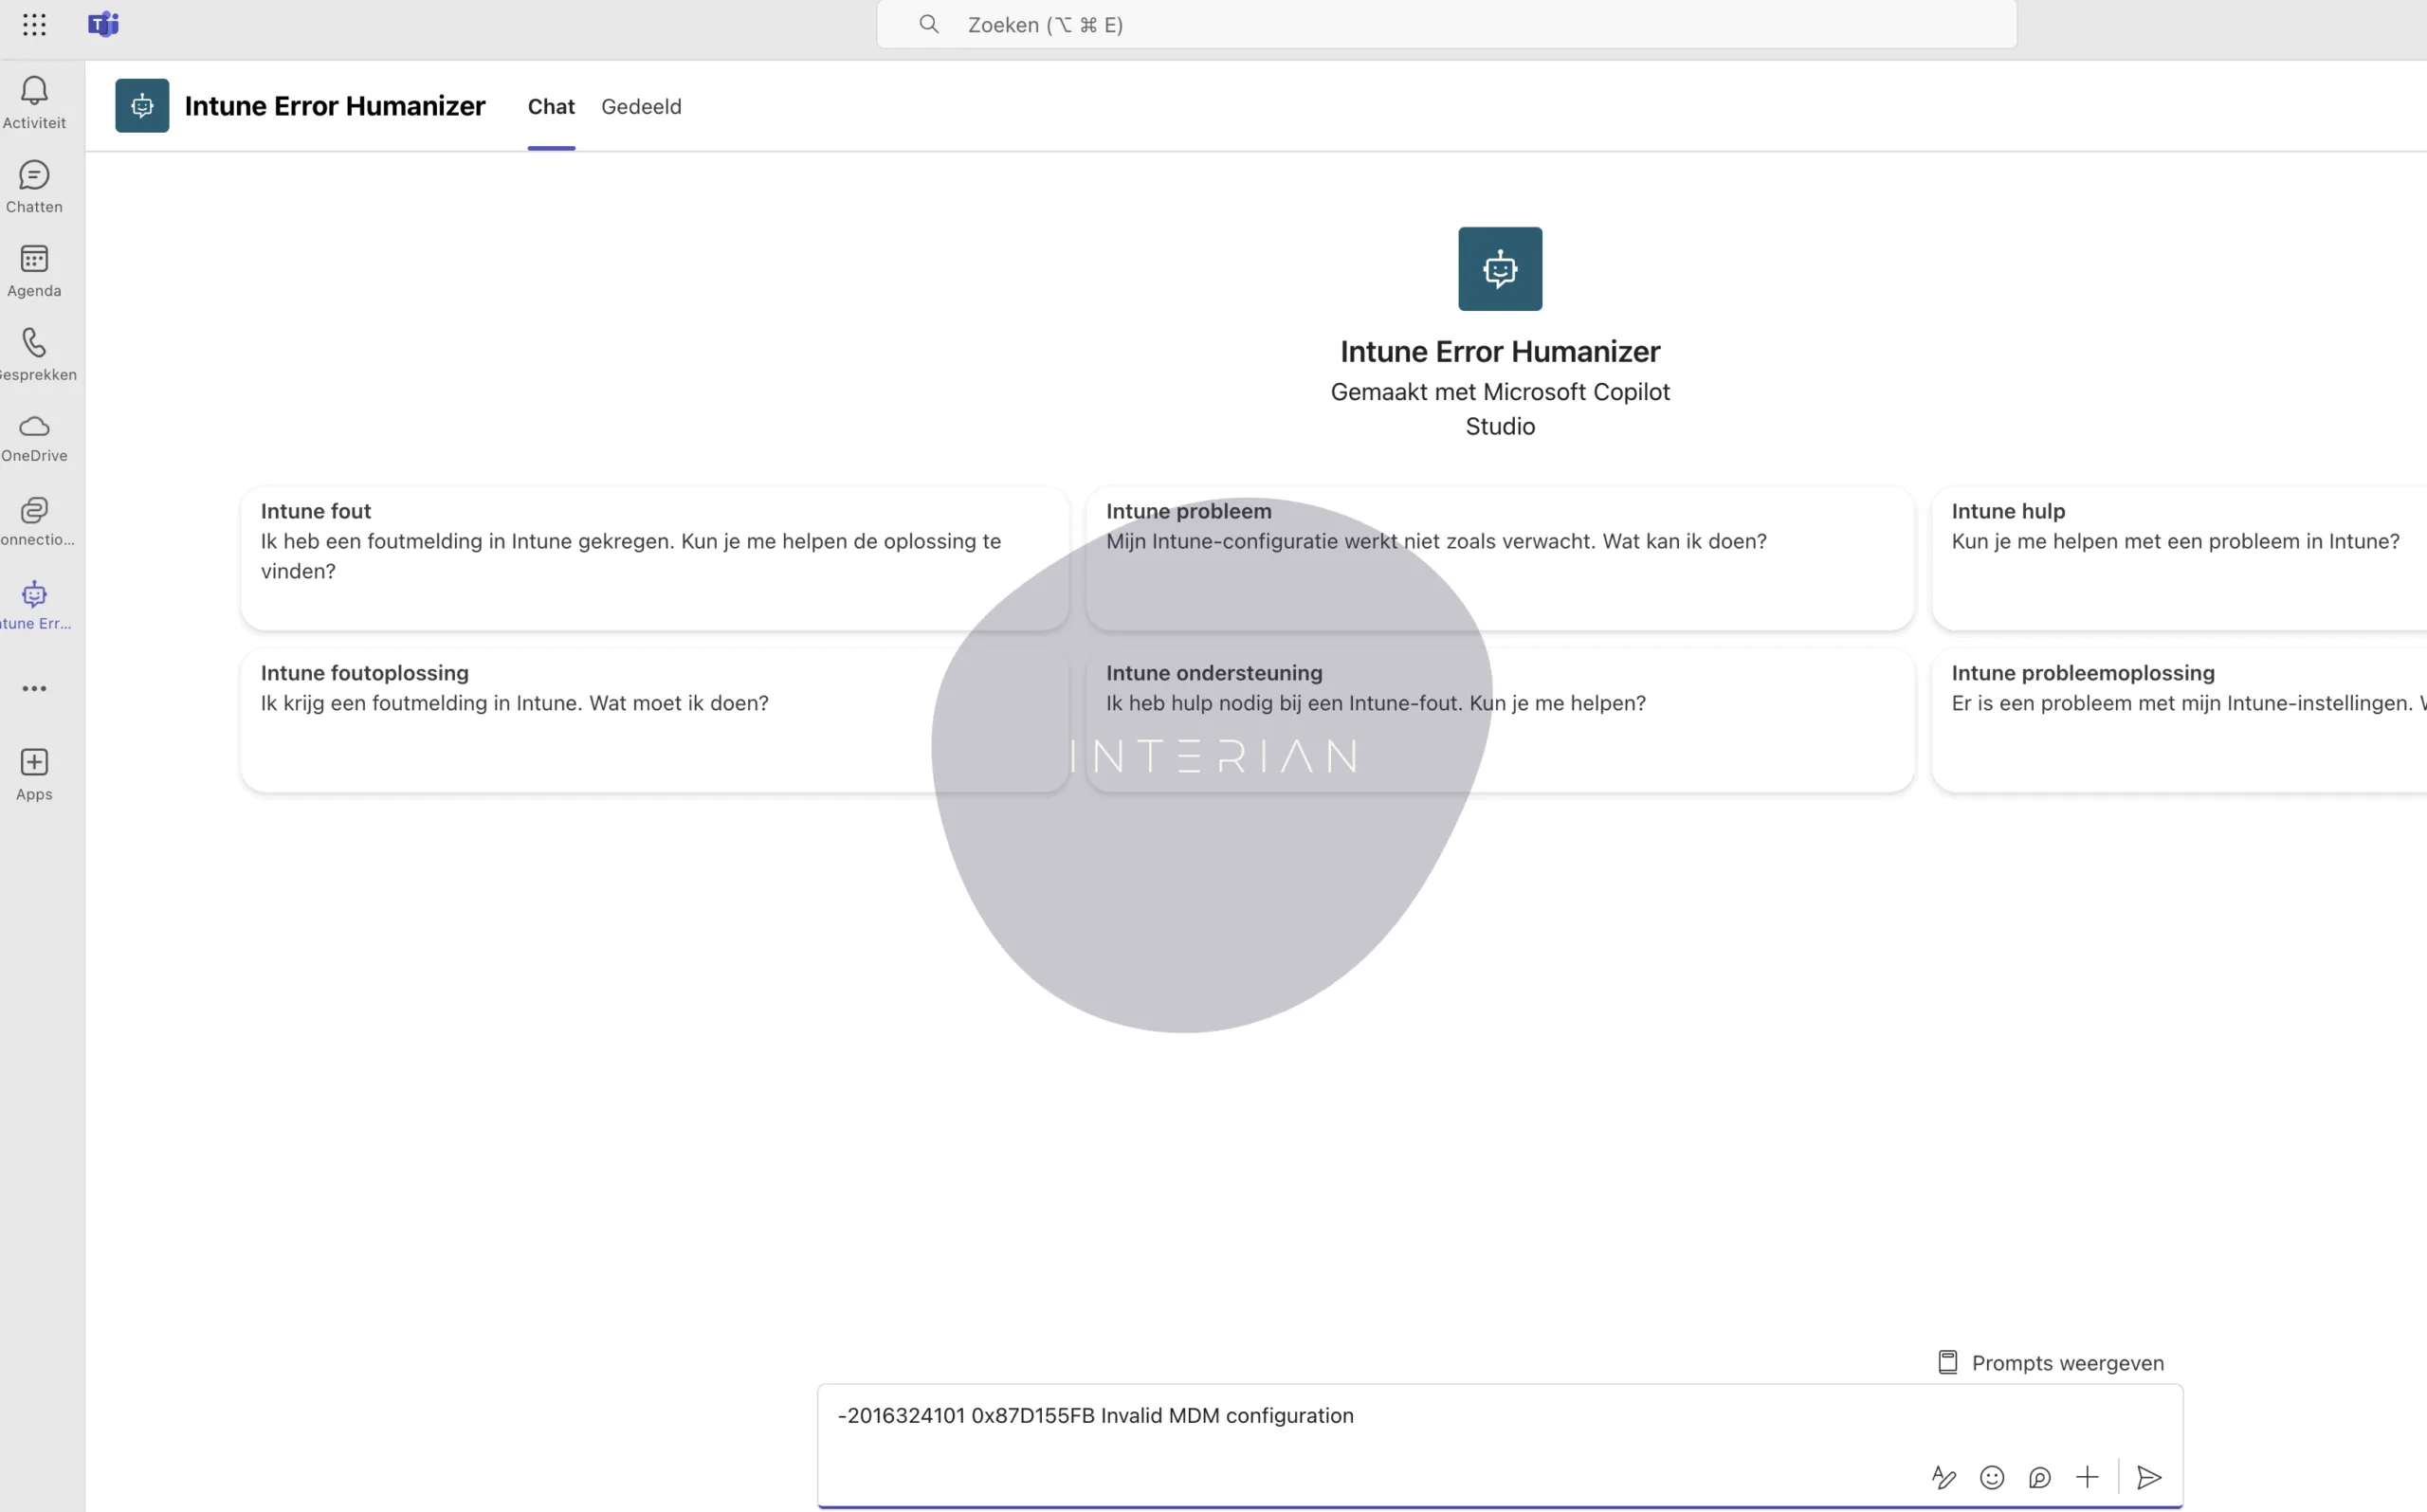Open Chatten in the sidebar

34,185
